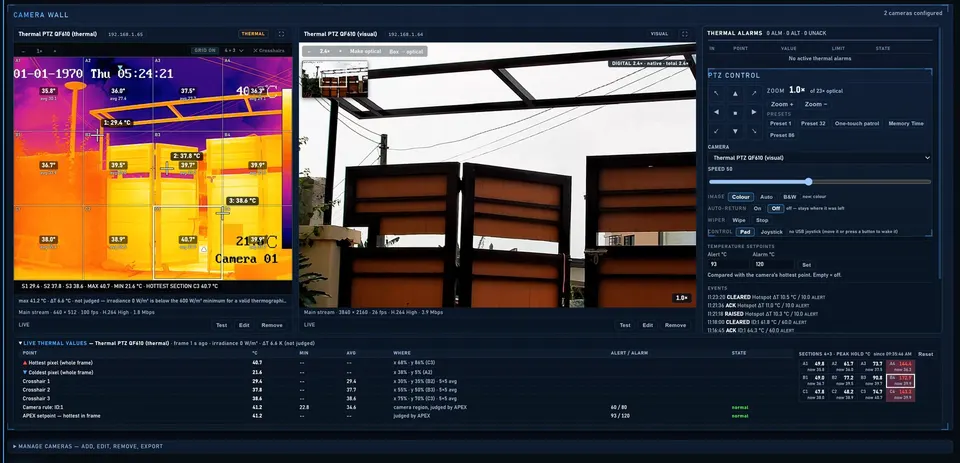Select Joystick control mode
This screenshot has width=960, height=463.
click(x=771, y=232)
